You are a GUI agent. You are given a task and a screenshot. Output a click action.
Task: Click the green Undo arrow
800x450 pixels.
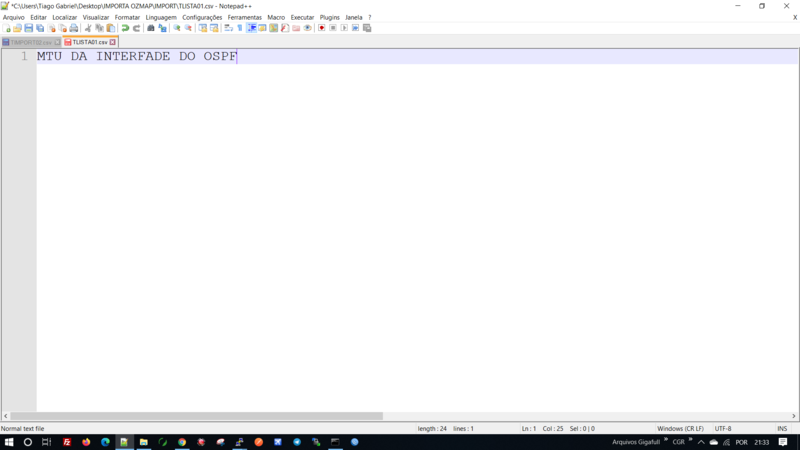125,28
